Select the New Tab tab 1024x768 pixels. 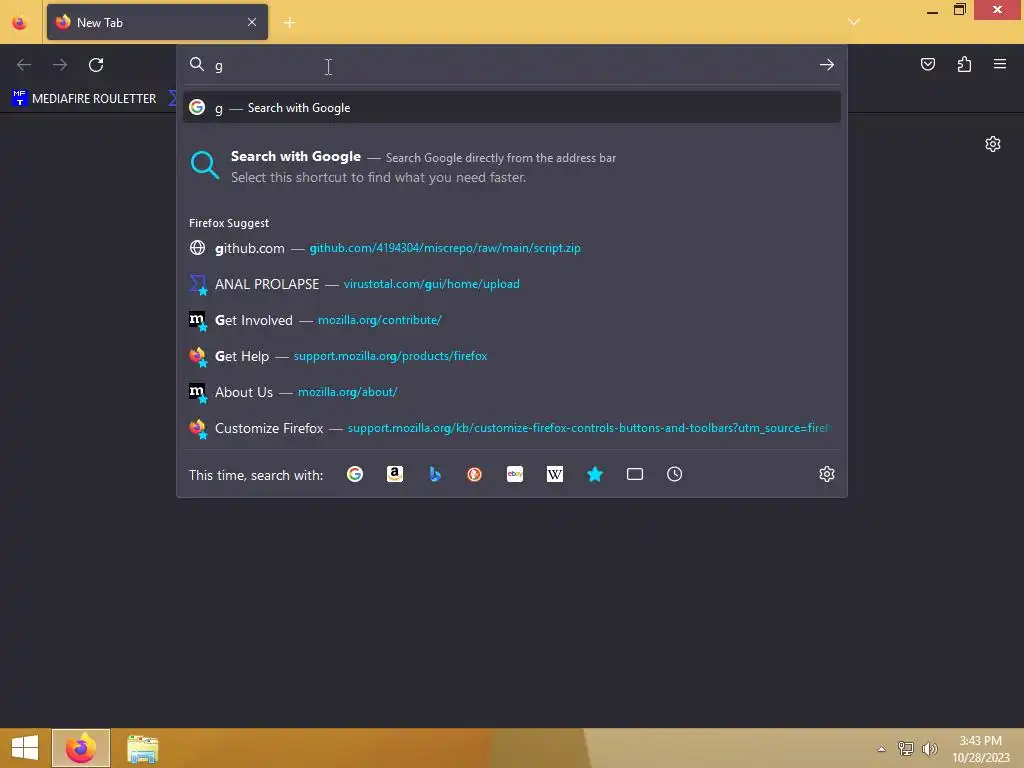(157, 22)
